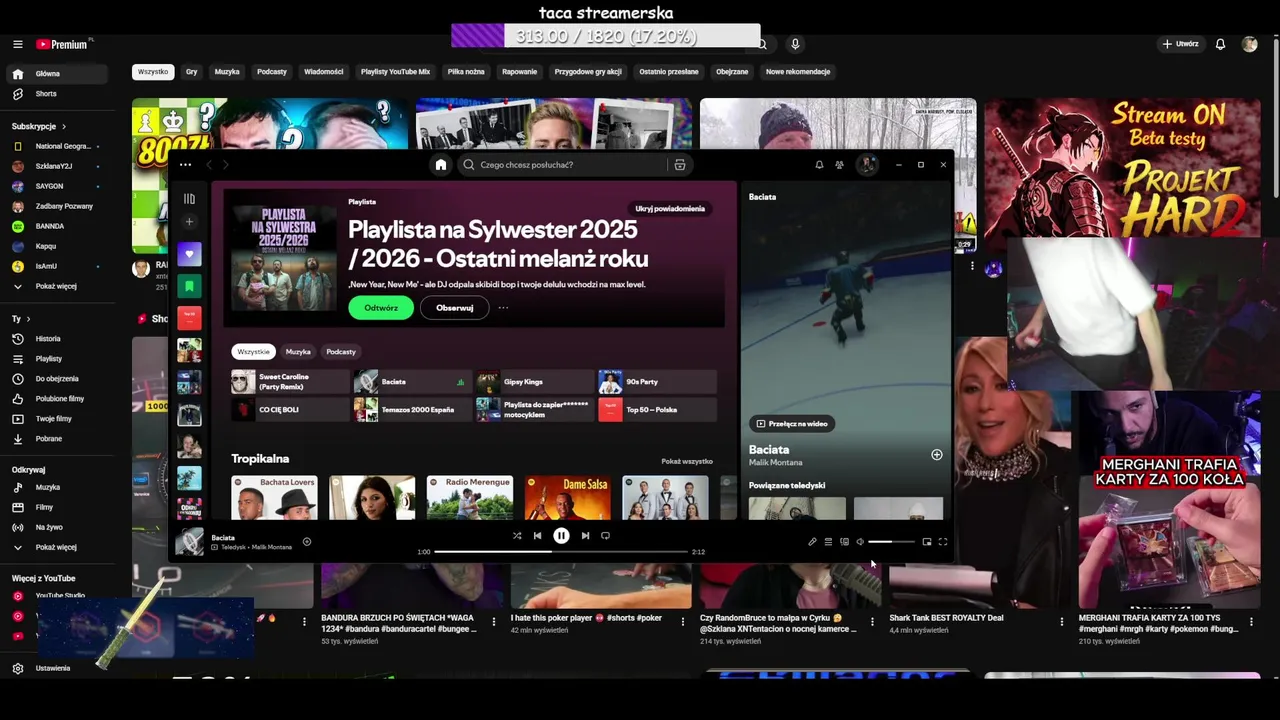Screen dimensions: 1280x720
Task: Select the Podcasty chip on YouTube
Action: tap(272, 72)
